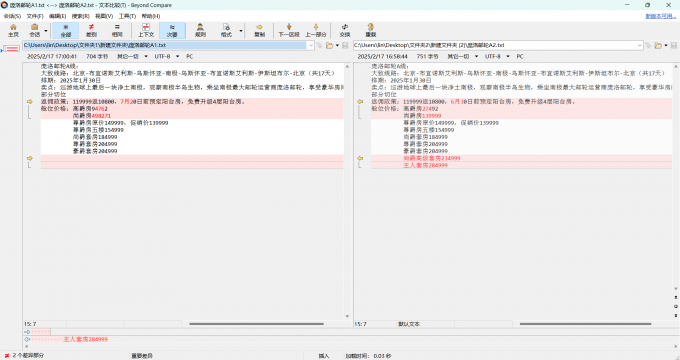Viewport: 680px width, 360px height.
Task: Click the right file path input field
Action: (x=494, y=45)
